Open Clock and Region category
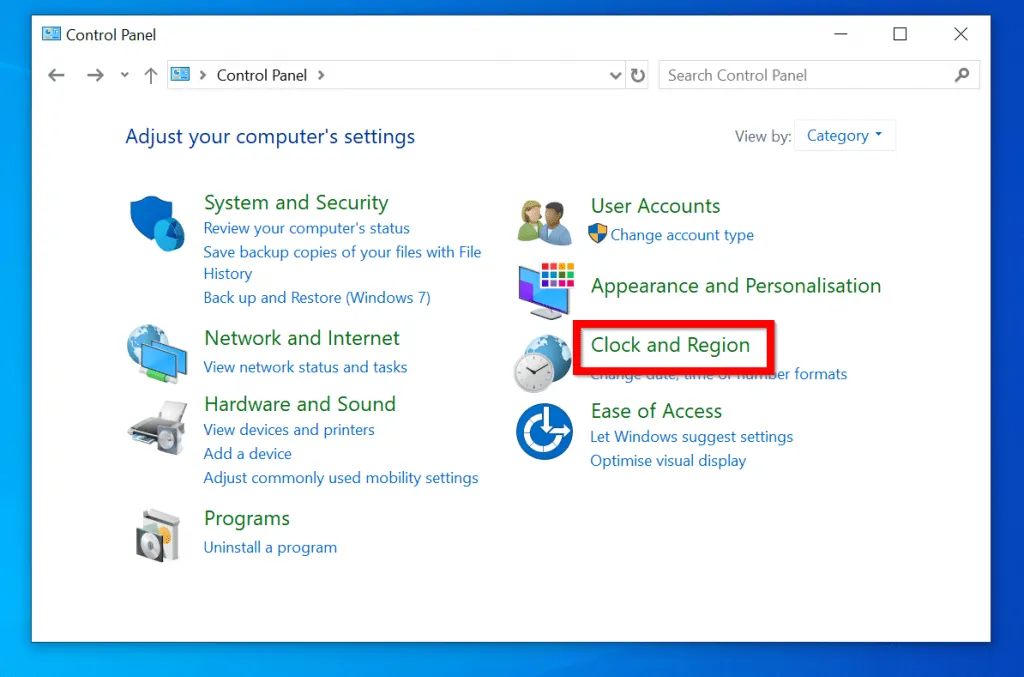1024x677 pixels. pyautogui.click(x=670, y=345)
